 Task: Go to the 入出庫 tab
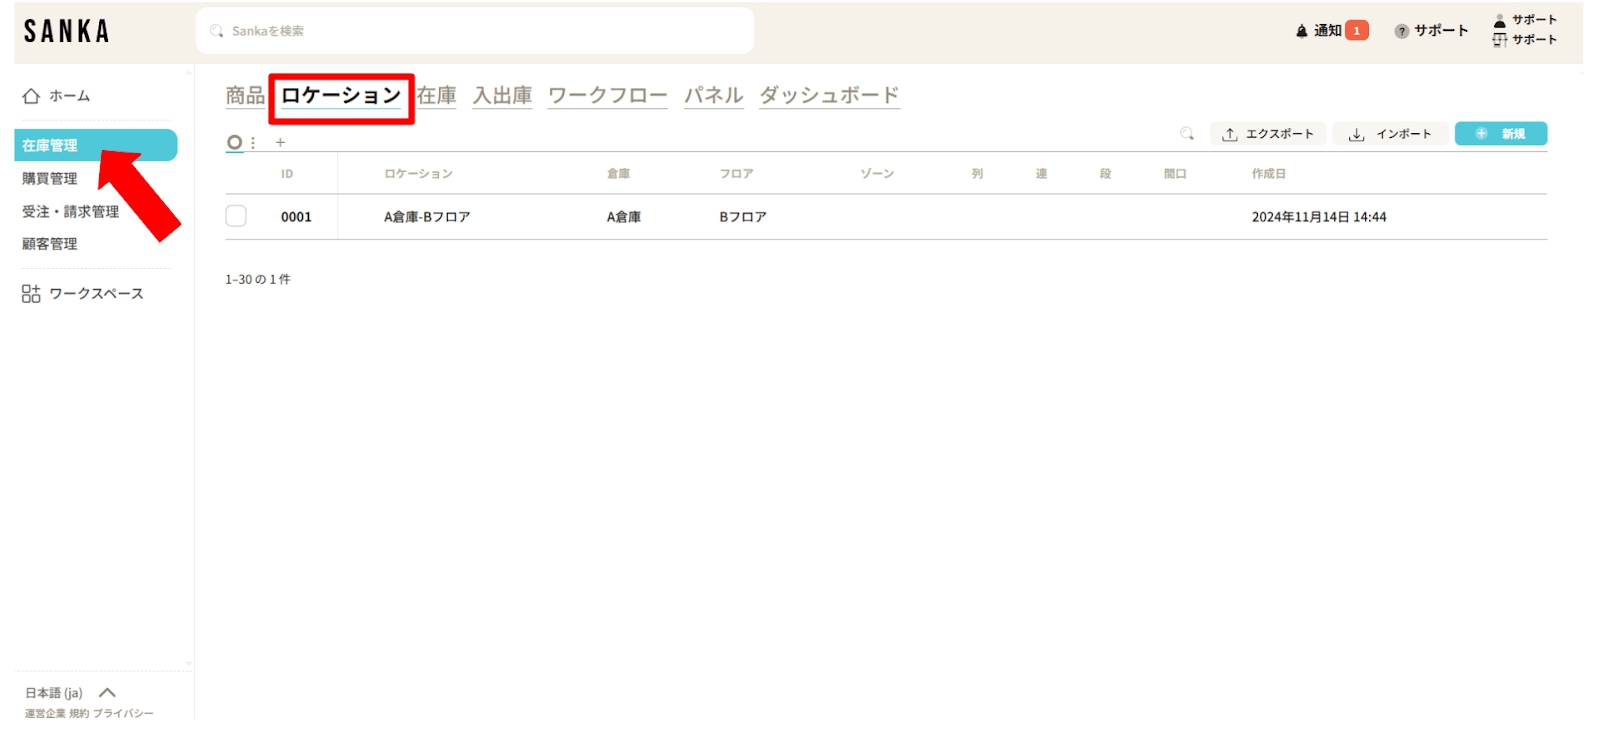(502, 95)
